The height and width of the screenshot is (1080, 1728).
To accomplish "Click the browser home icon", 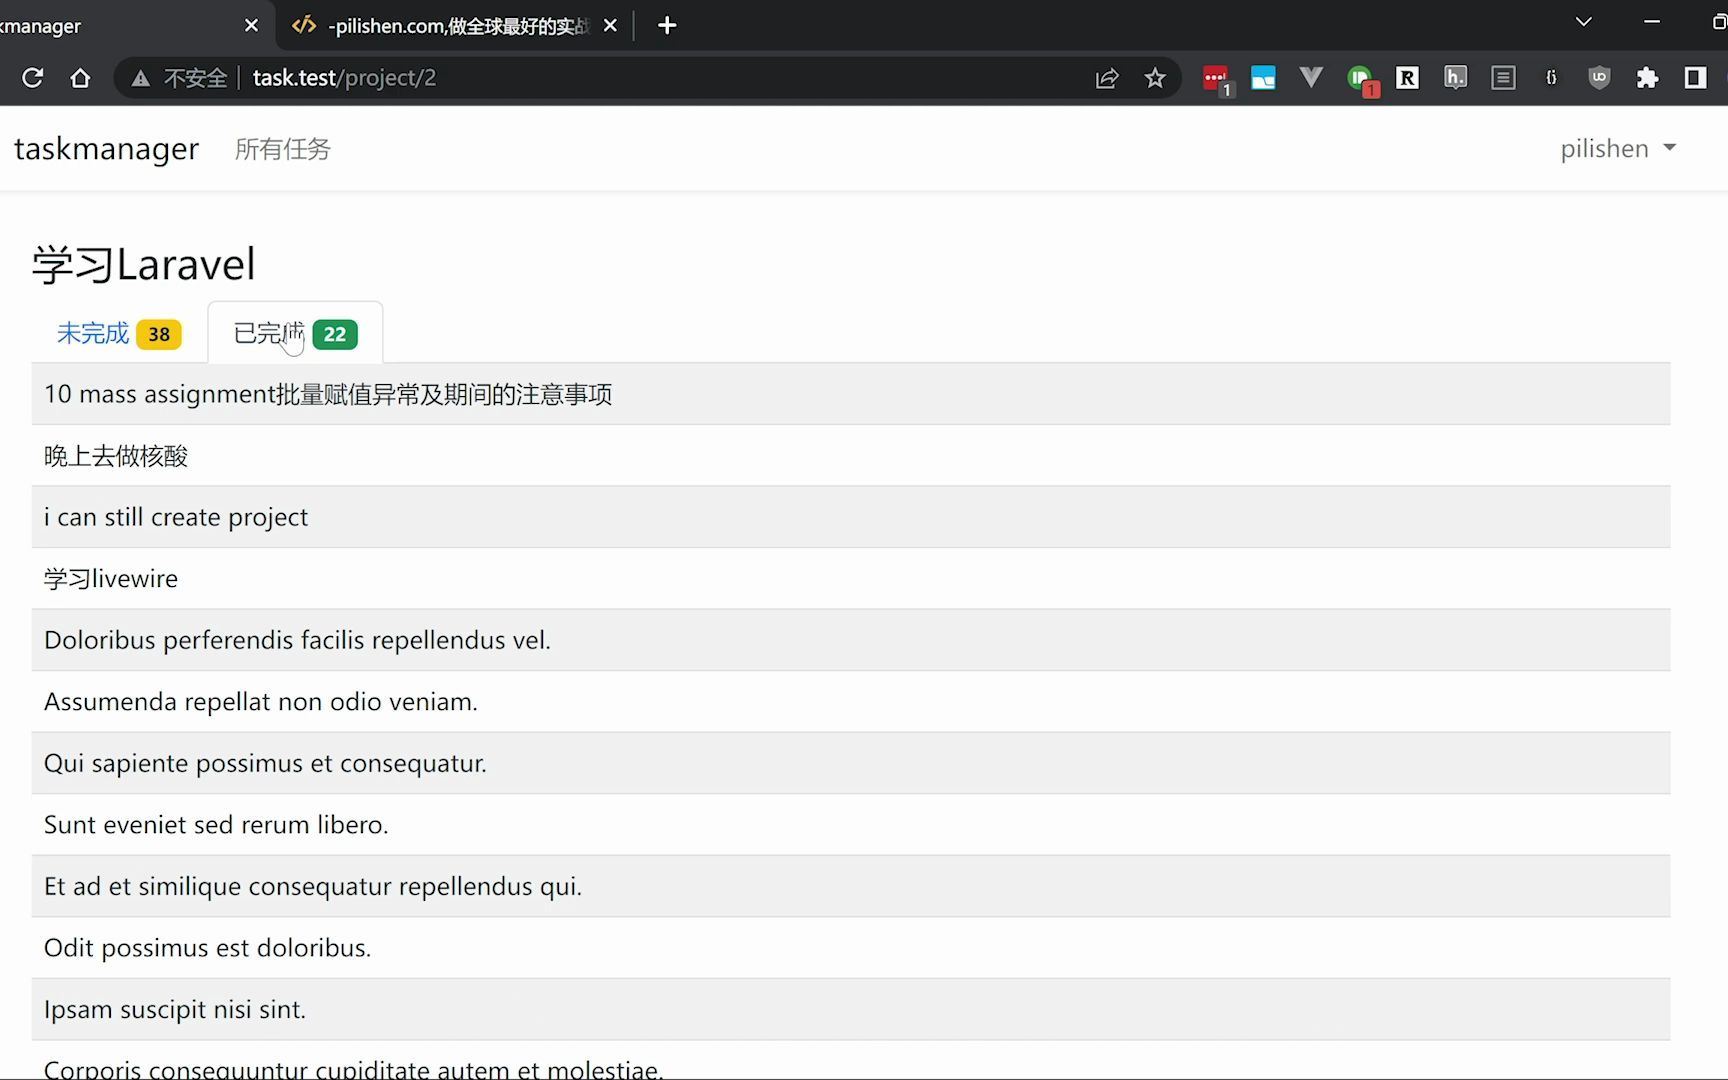I will [x=80, y=78].
